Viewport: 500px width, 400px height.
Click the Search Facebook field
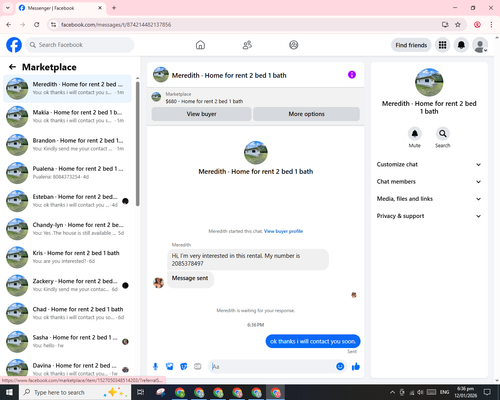(x=80, y=45)
